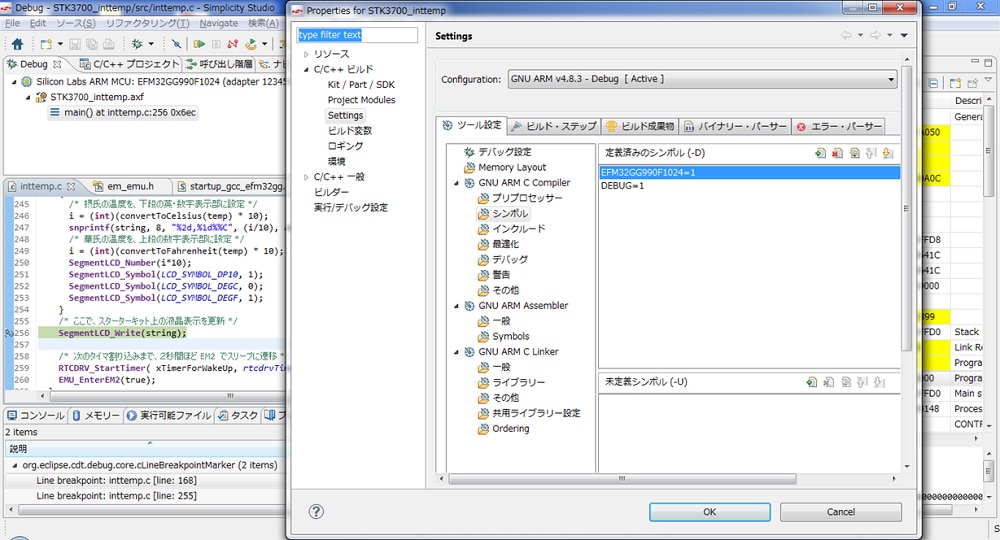The image size is (1000, 540).
Task: Select Ordering under C Linker
Action: point(510,429)
